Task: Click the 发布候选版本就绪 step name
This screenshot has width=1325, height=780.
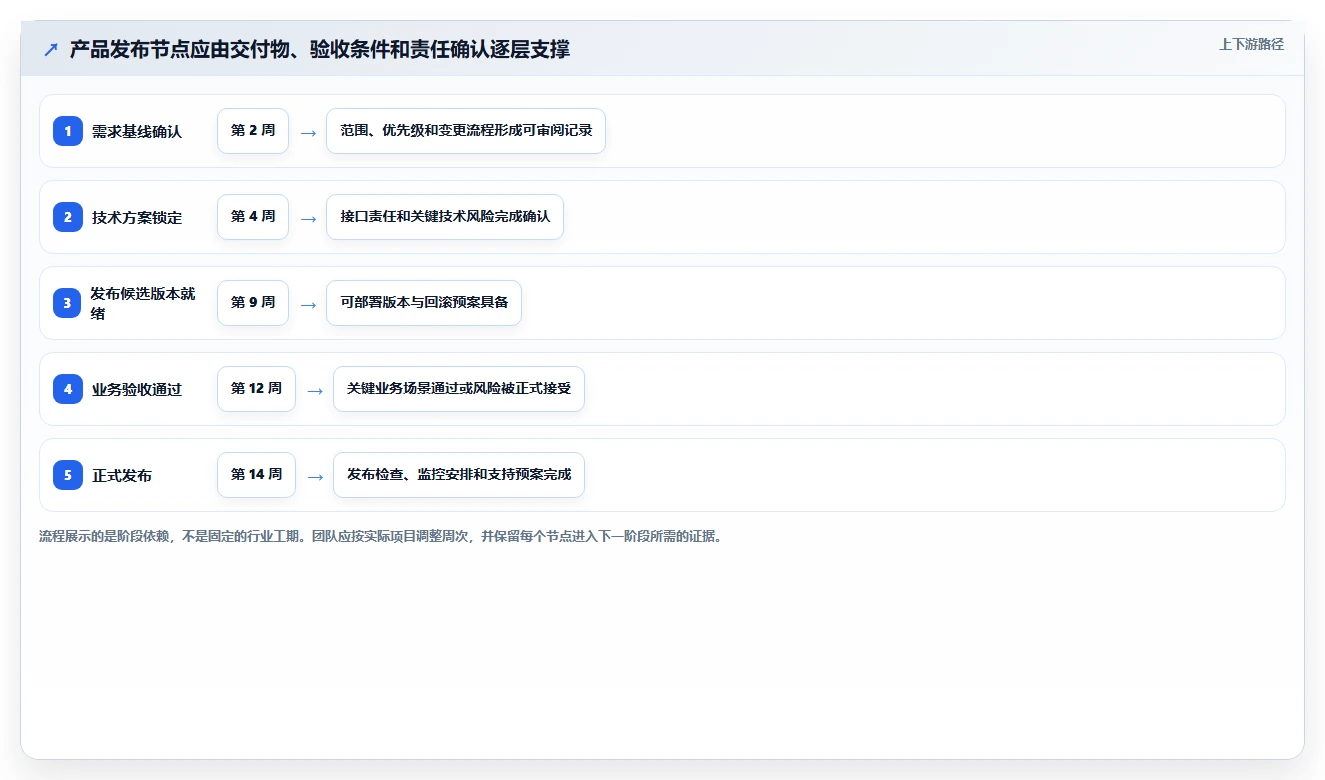Action: point(144,303)
